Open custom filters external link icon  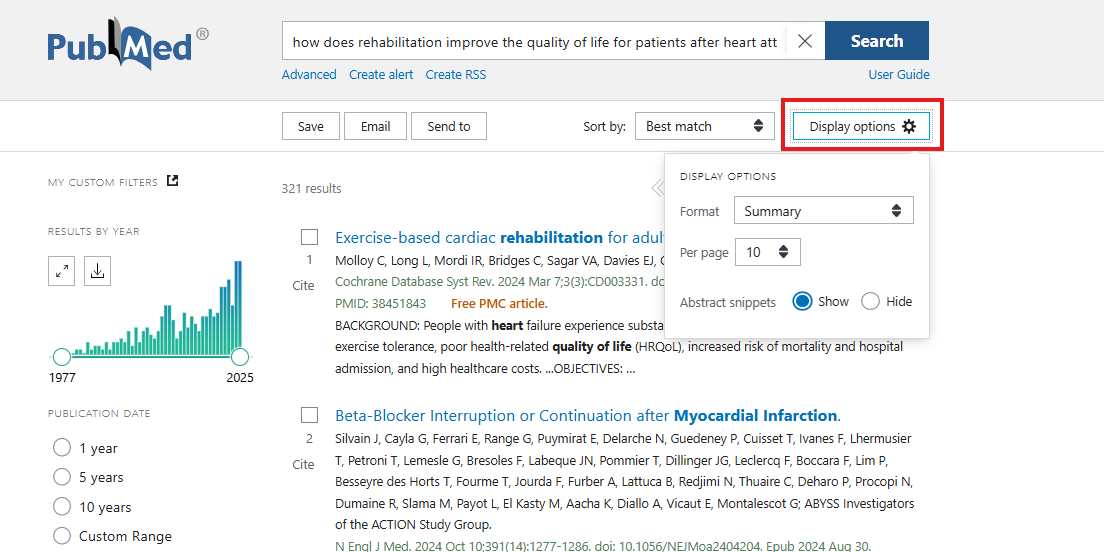172,181
